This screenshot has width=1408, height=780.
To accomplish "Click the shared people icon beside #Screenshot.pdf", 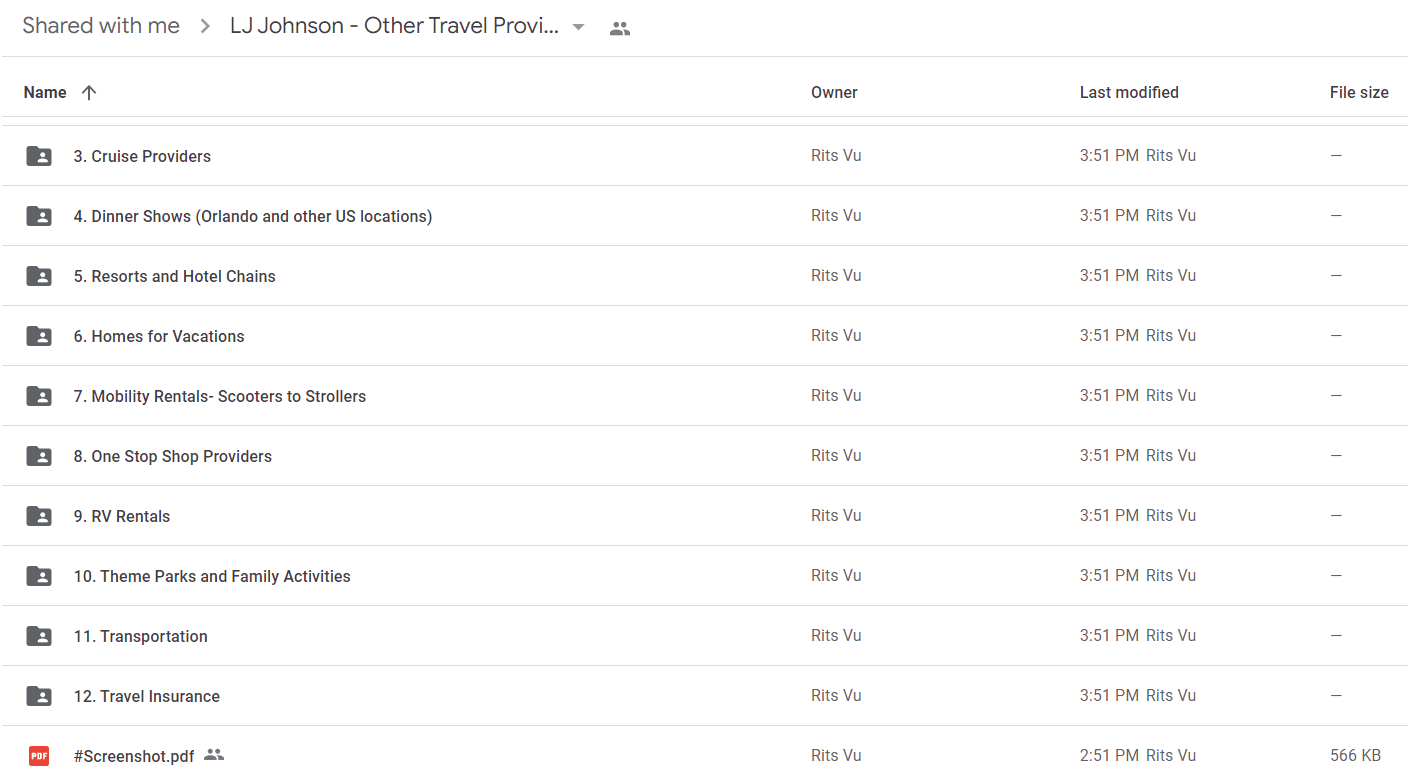I will (214, 755).
